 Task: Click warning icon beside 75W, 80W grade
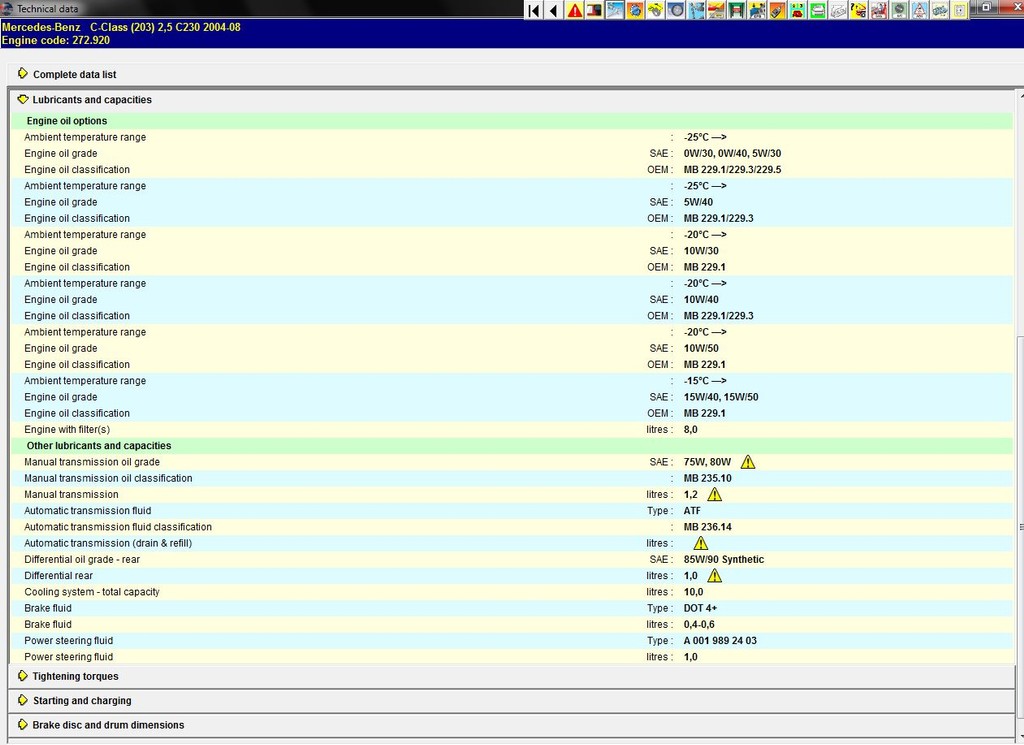748,462
